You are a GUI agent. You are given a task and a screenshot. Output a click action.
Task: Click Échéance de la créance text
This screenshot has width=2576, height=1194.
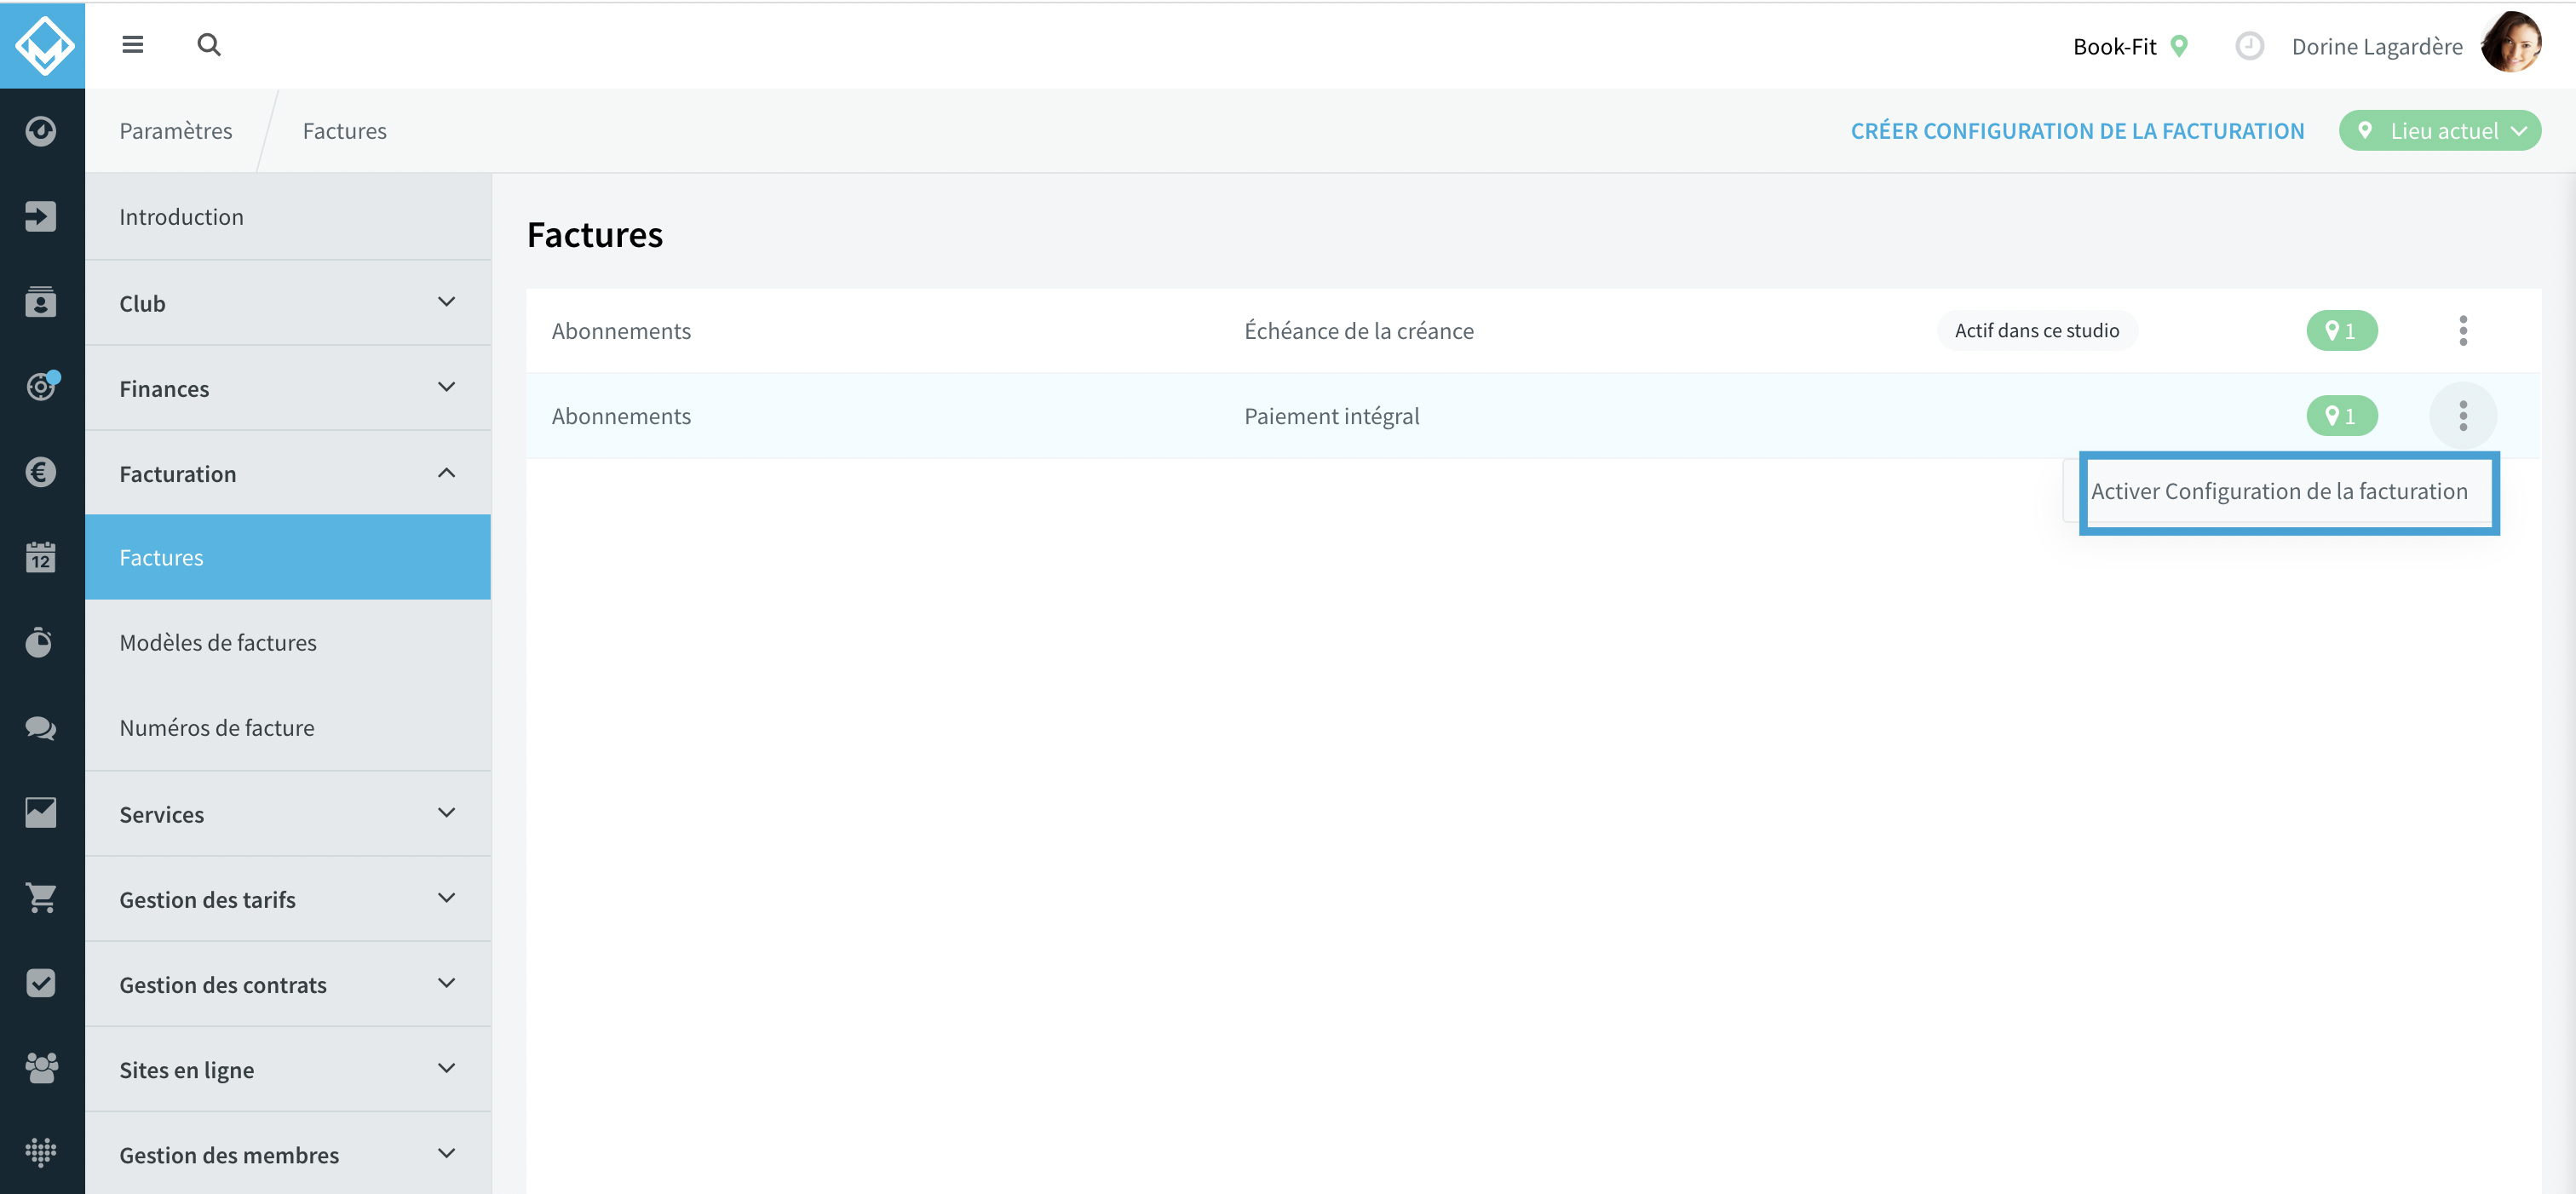pyautogui.click(x=1359, y=331)
